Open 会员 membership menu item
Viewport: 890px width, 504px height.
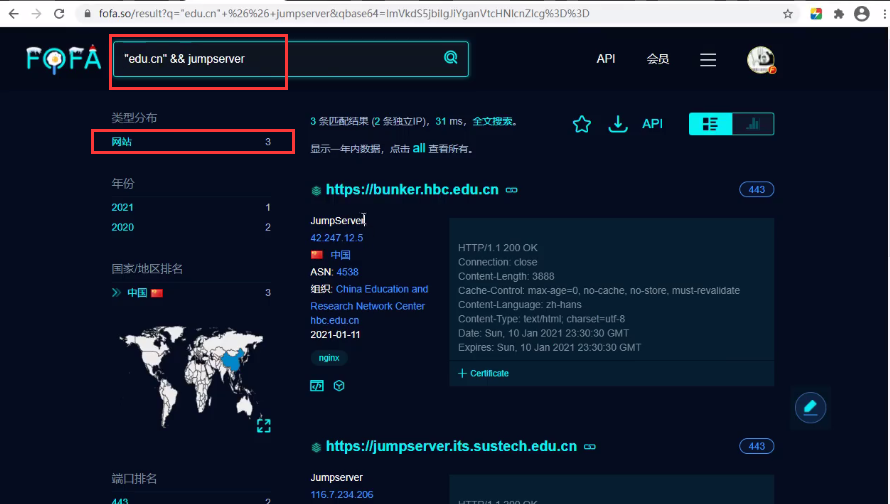click(657, 59)
